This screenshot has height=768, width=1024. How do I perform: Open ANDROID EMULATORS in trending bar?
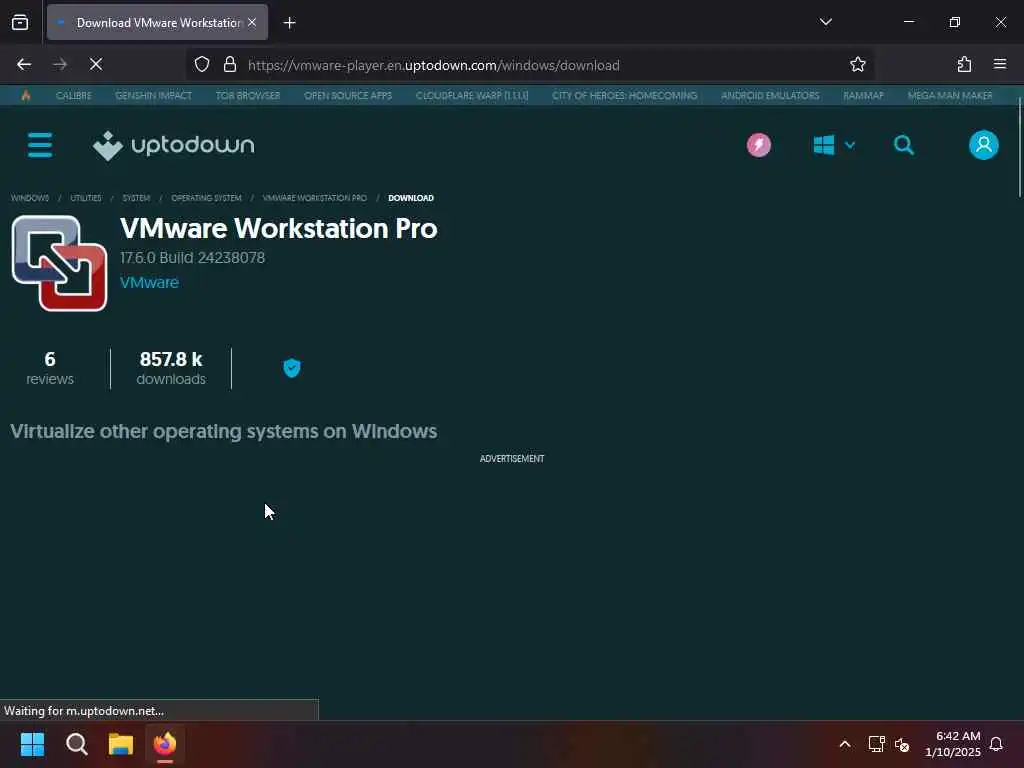click(770, 96)
